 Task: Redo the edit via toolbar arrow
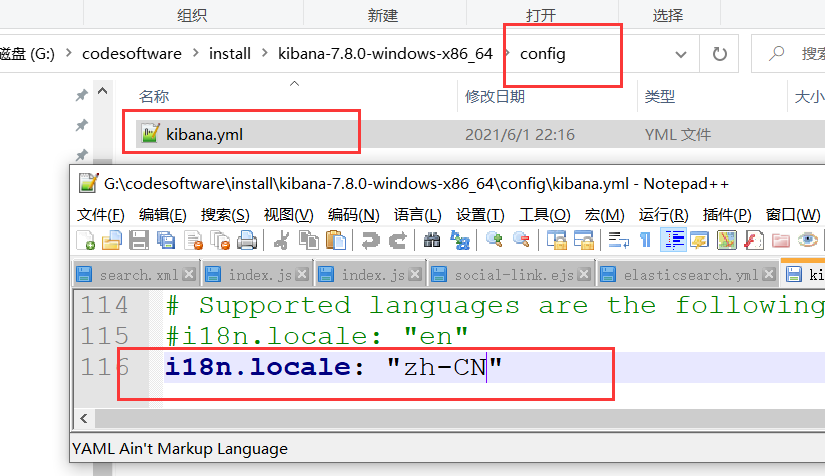(x=398, y=240)
